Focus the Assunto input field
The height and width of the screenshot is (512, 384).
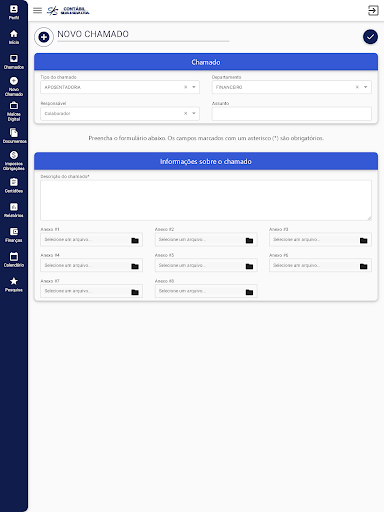(292, 113)
